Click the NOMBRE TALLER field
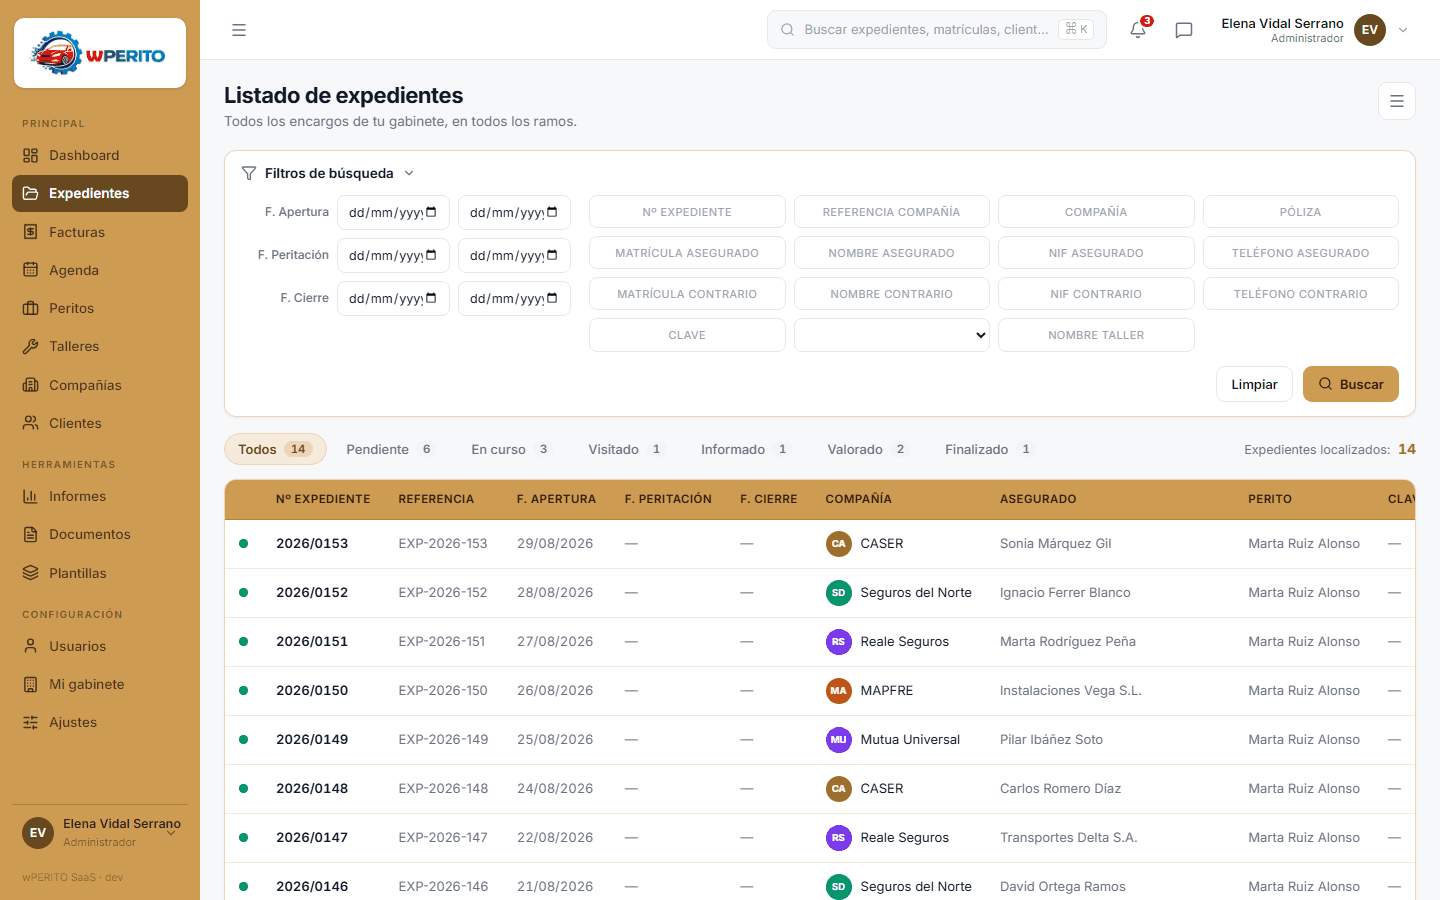 1096,335
